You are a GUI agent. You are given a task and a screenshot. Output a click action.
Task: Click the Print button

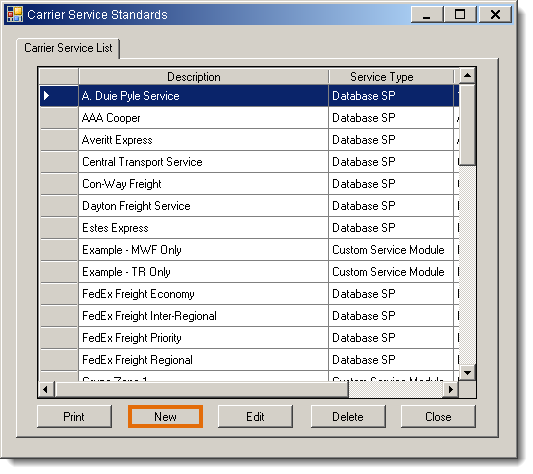coord(74,416)
